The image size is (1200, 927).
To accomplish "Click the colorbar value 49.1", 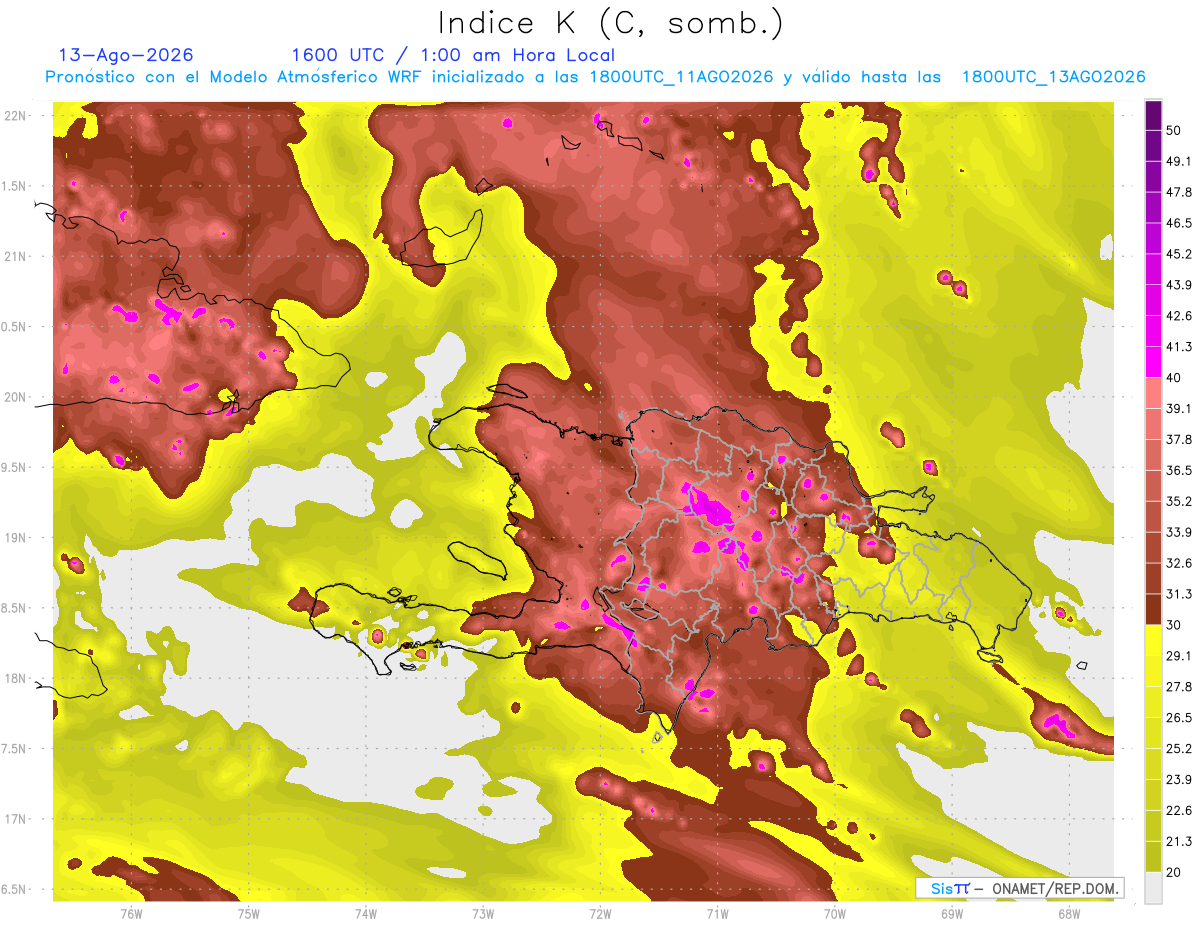I will (1178, 161).
